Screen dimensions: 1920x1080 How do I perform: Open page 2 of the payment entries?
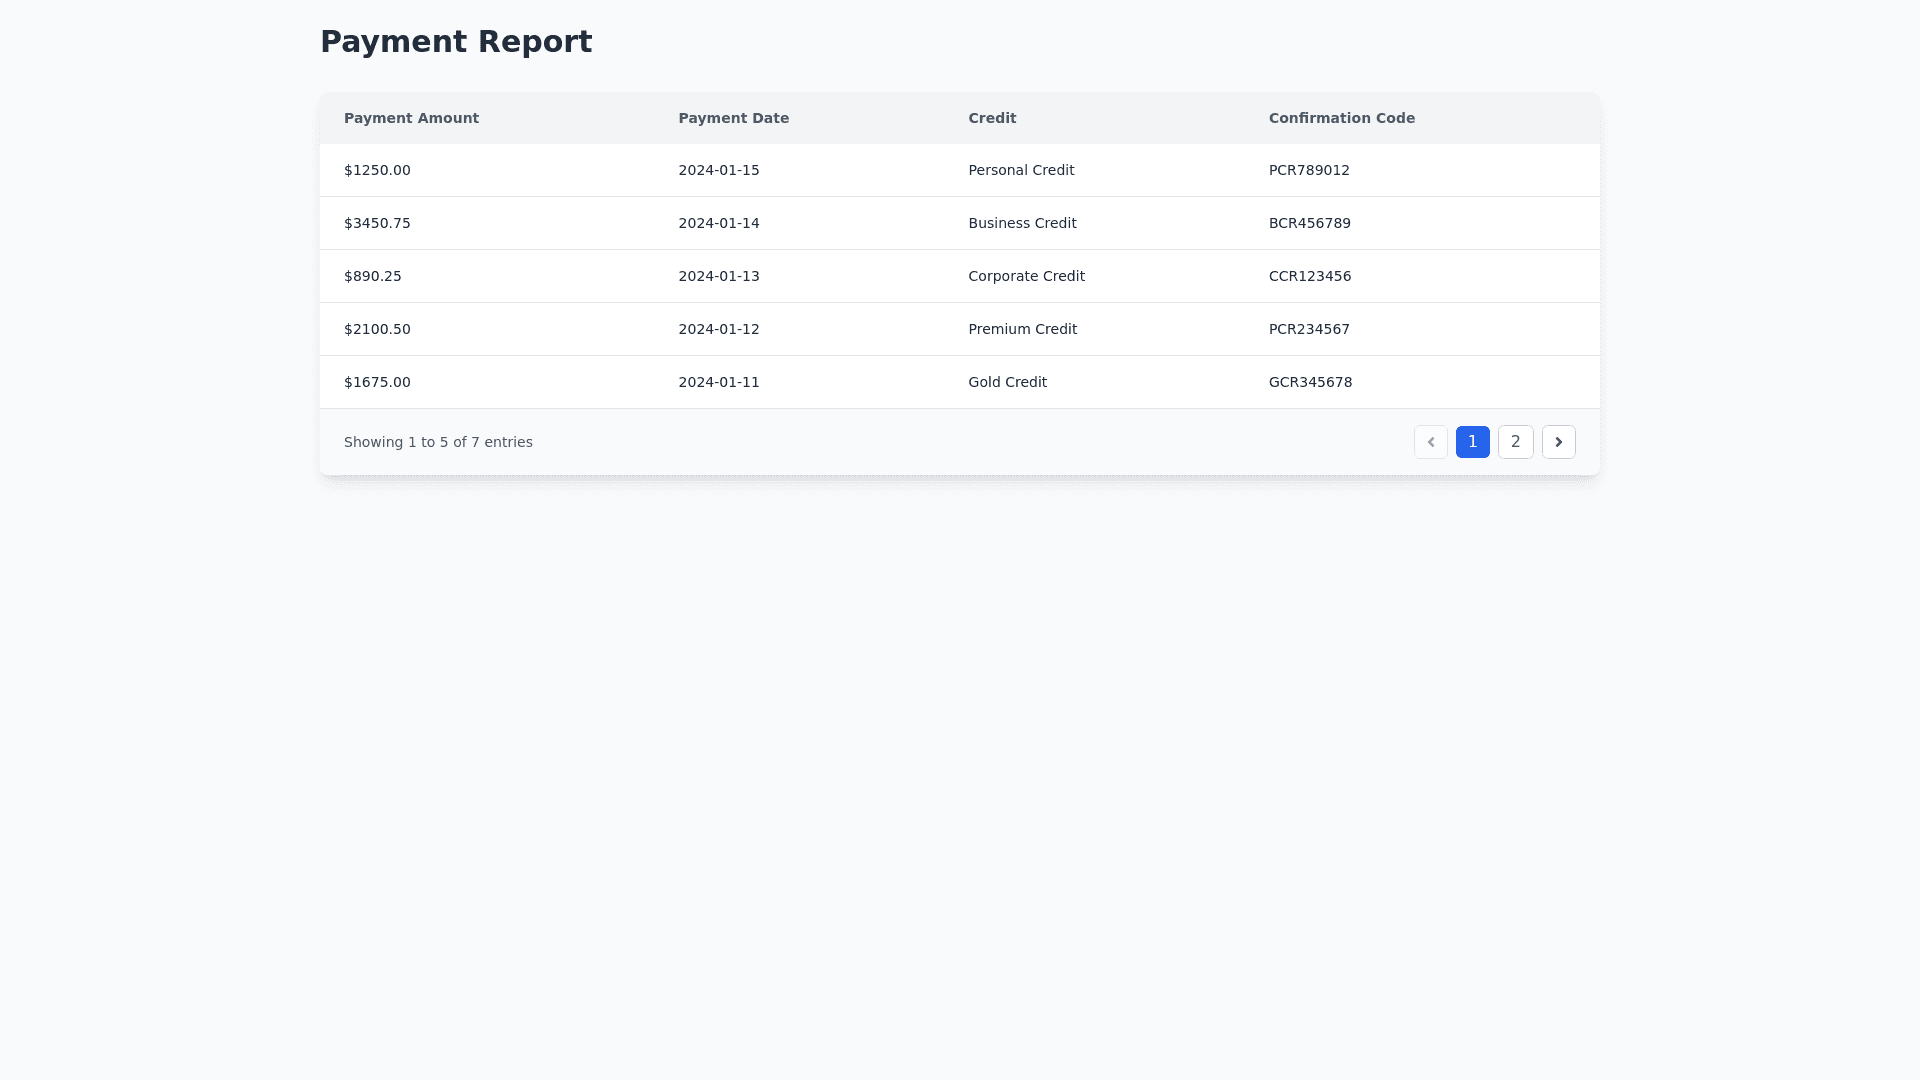pyautogui.click(x=1515, y=441)
